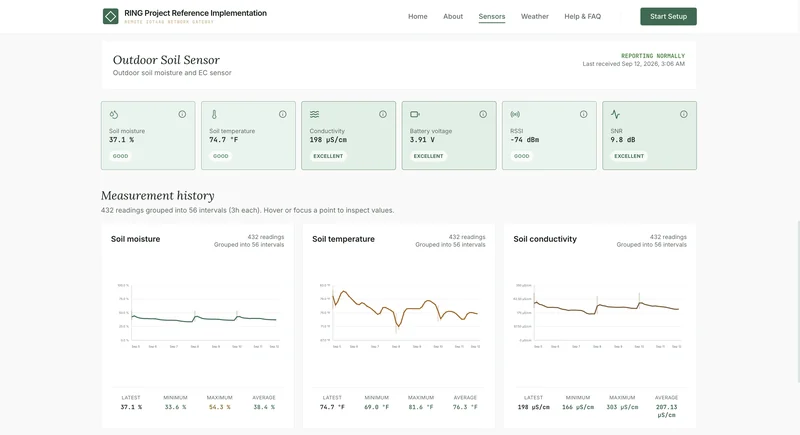The width and height of the screenshot is (800, 435).
Task: Click the Soil temperature chart line
Action: click(405, 309)
